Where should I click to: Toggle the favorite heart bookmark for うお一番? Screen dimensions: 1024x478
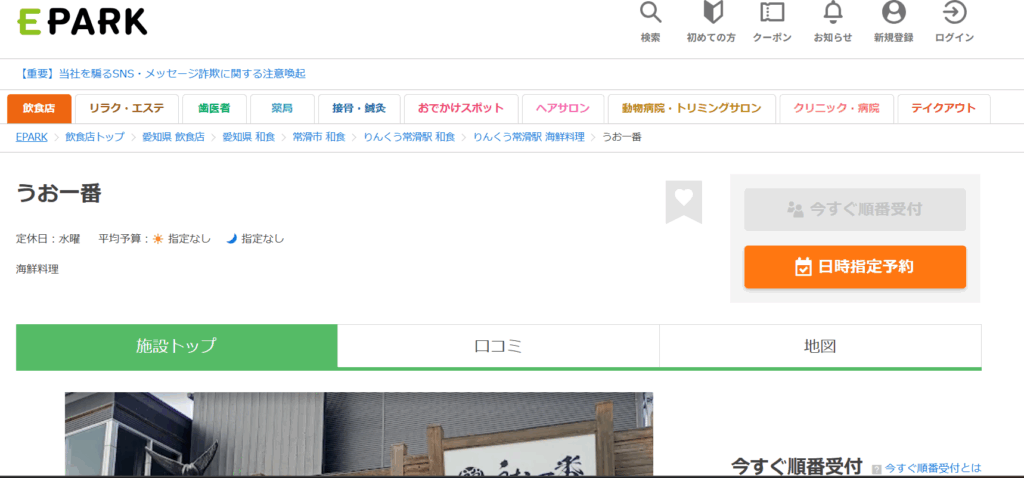click(684, 200)
